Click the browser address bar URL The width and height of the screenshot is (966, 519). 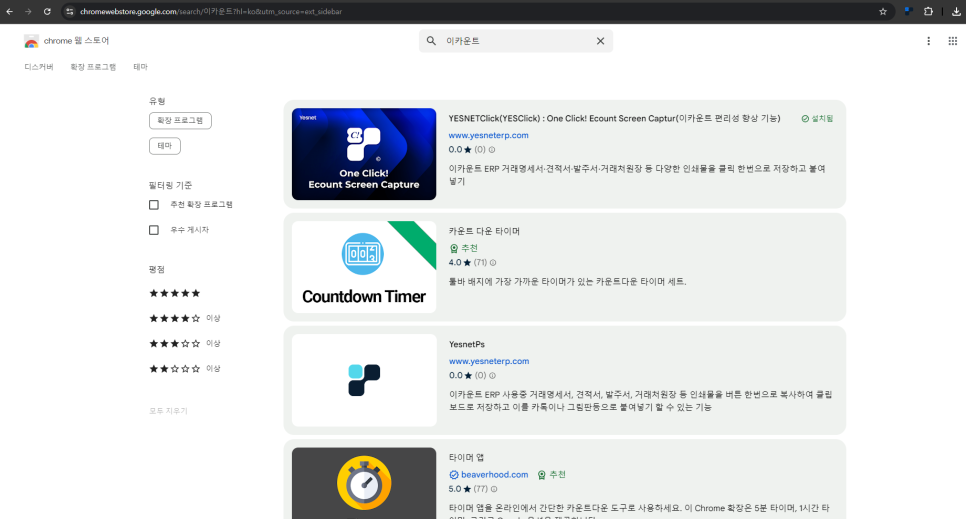click(x=211, y=12)
